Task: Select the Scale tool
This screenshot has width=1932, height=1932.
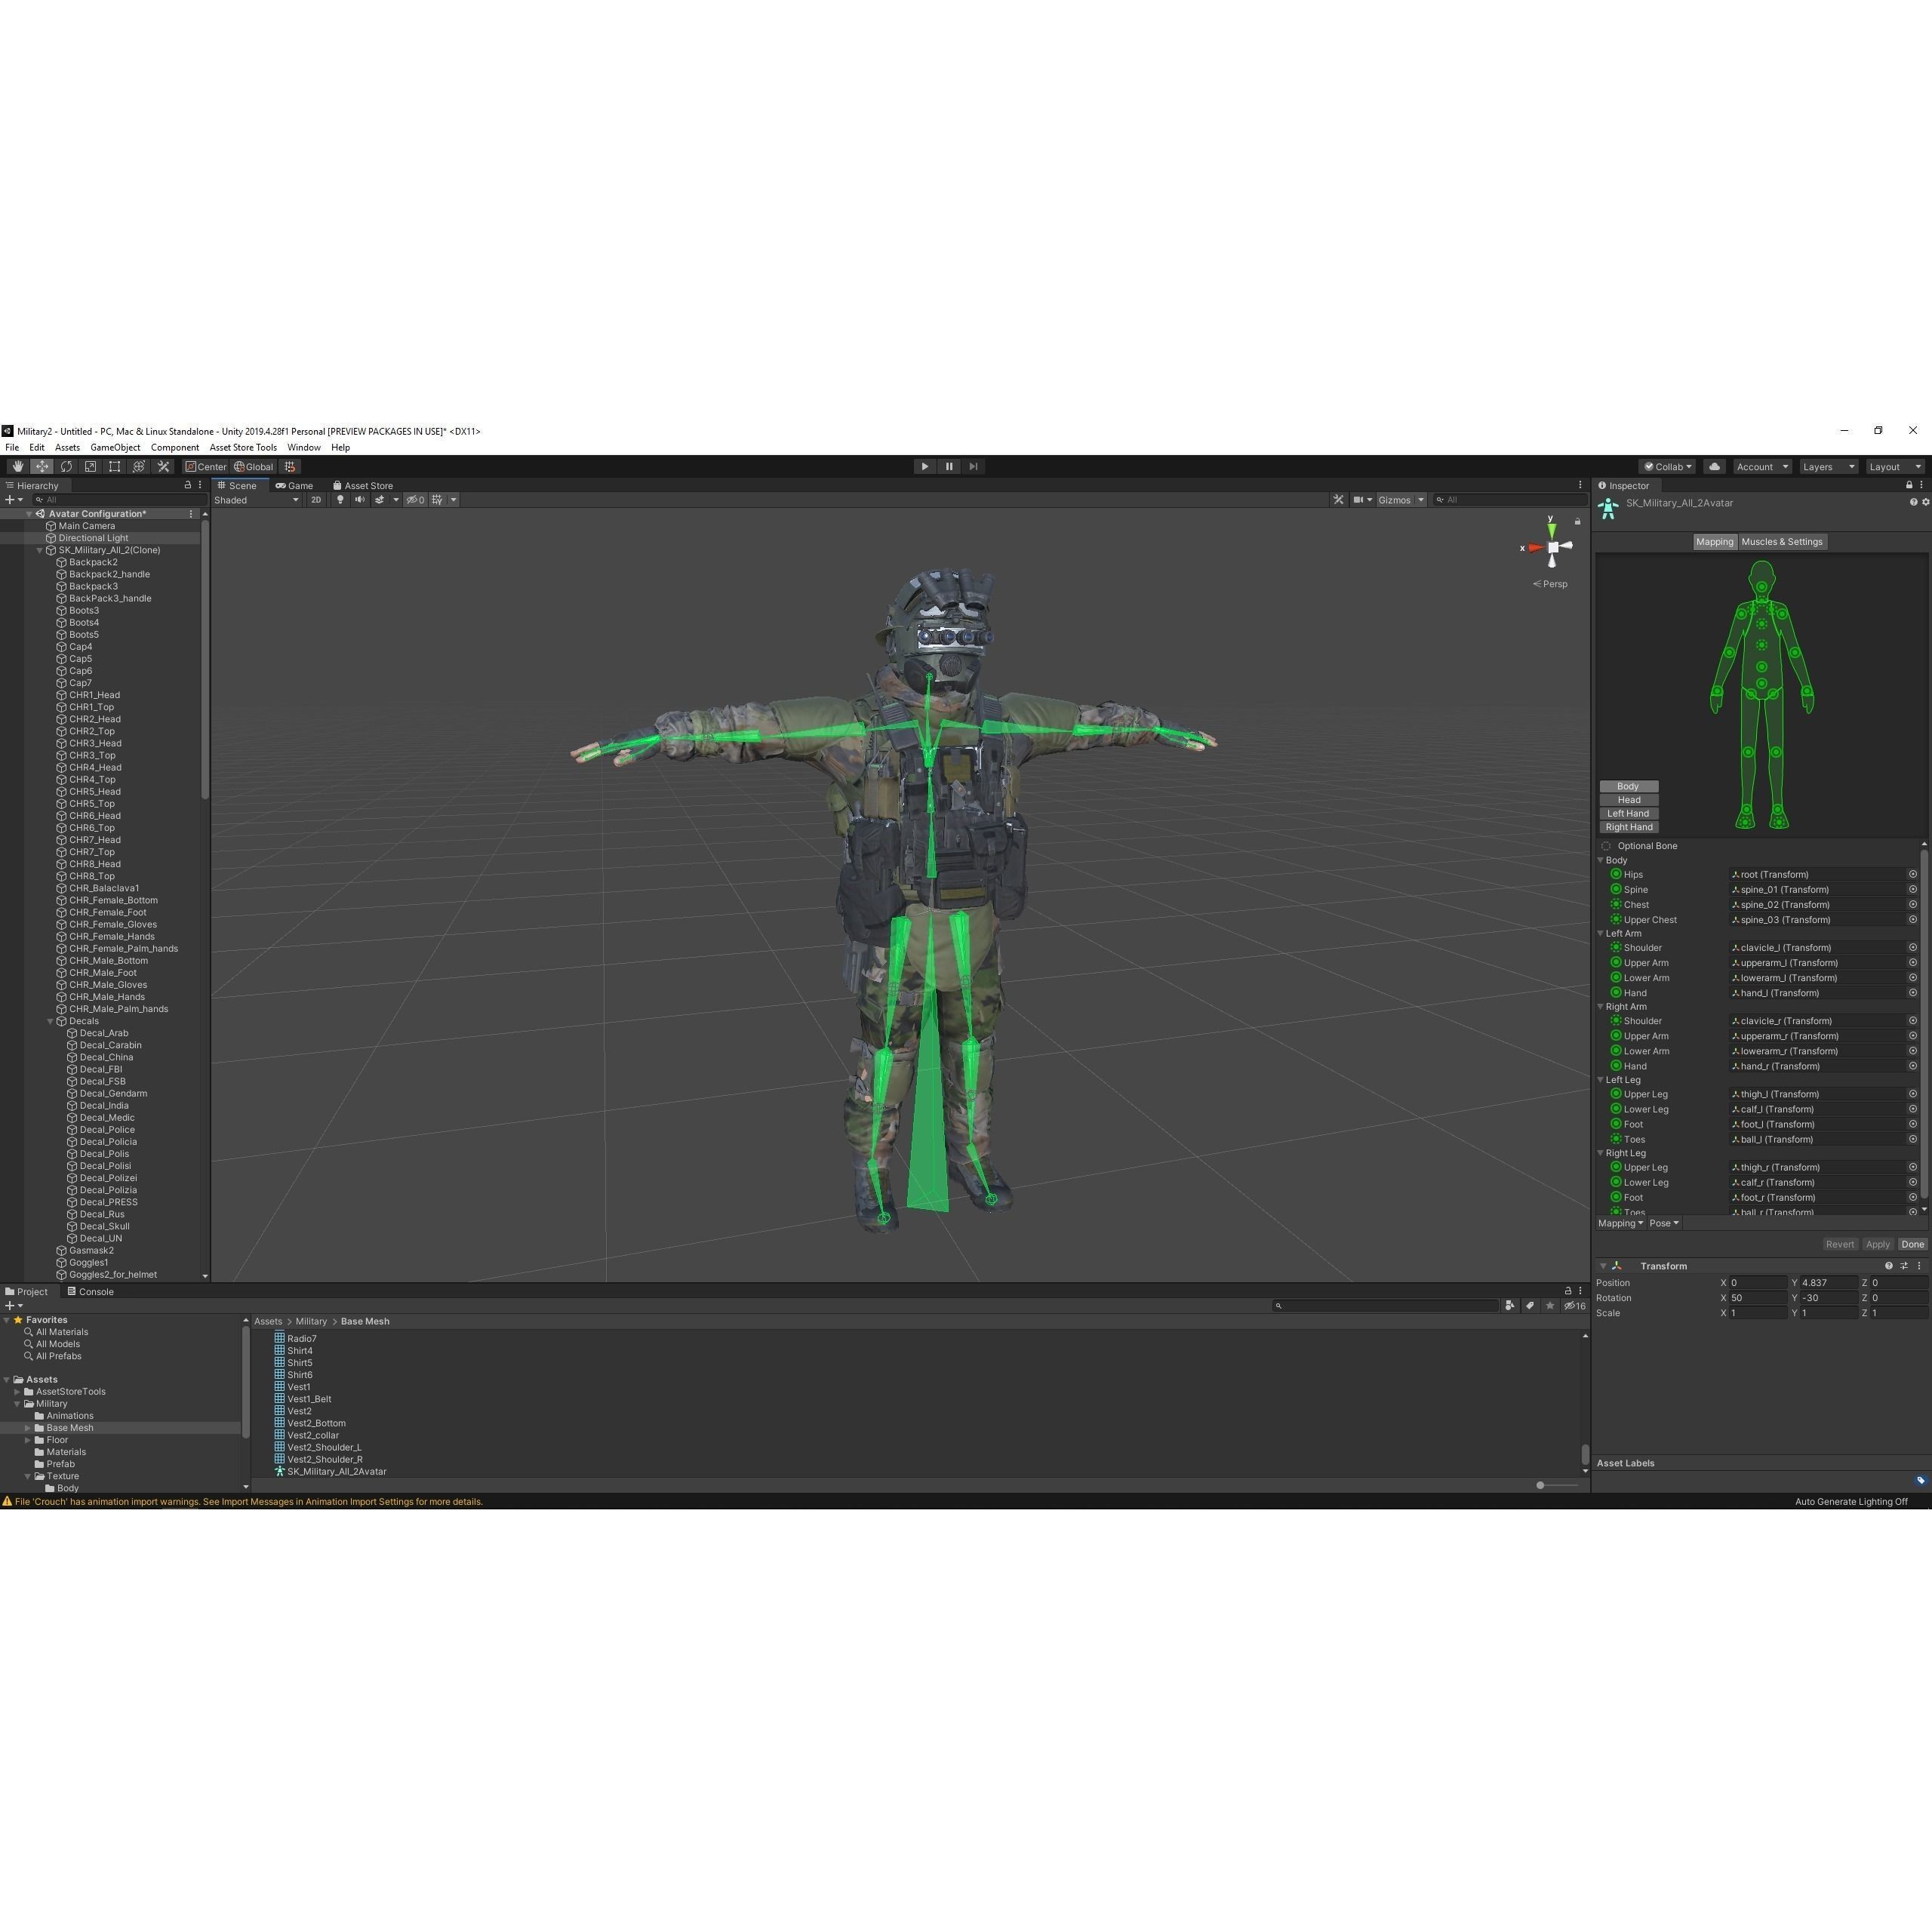Action: (90, 466)
